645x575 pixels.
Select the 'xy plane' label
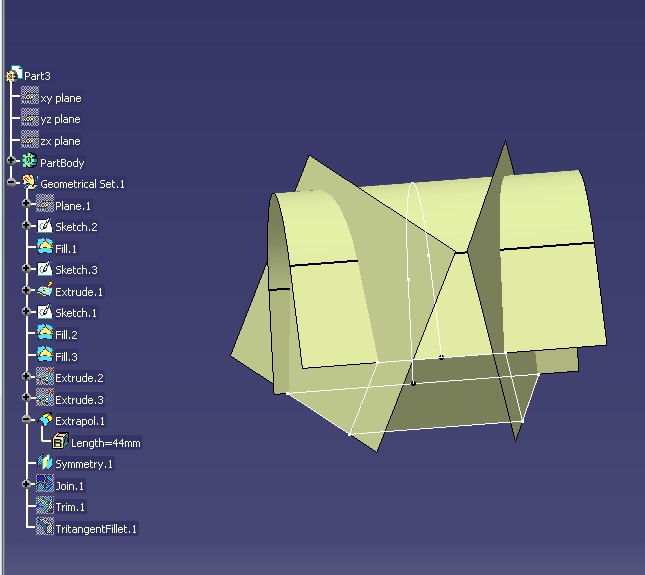click(61, 98)
